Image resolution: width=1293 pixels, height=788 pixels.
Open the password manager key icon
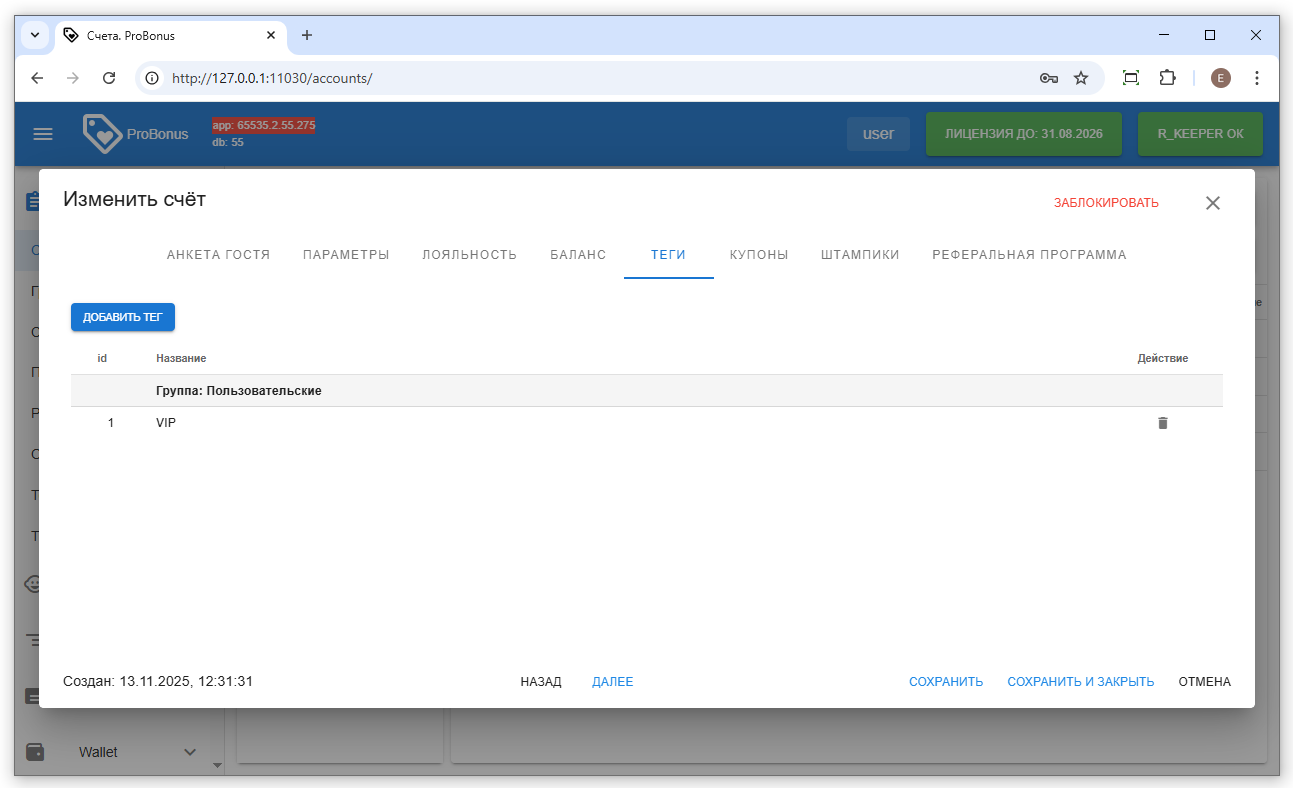tap(1048, 78)
